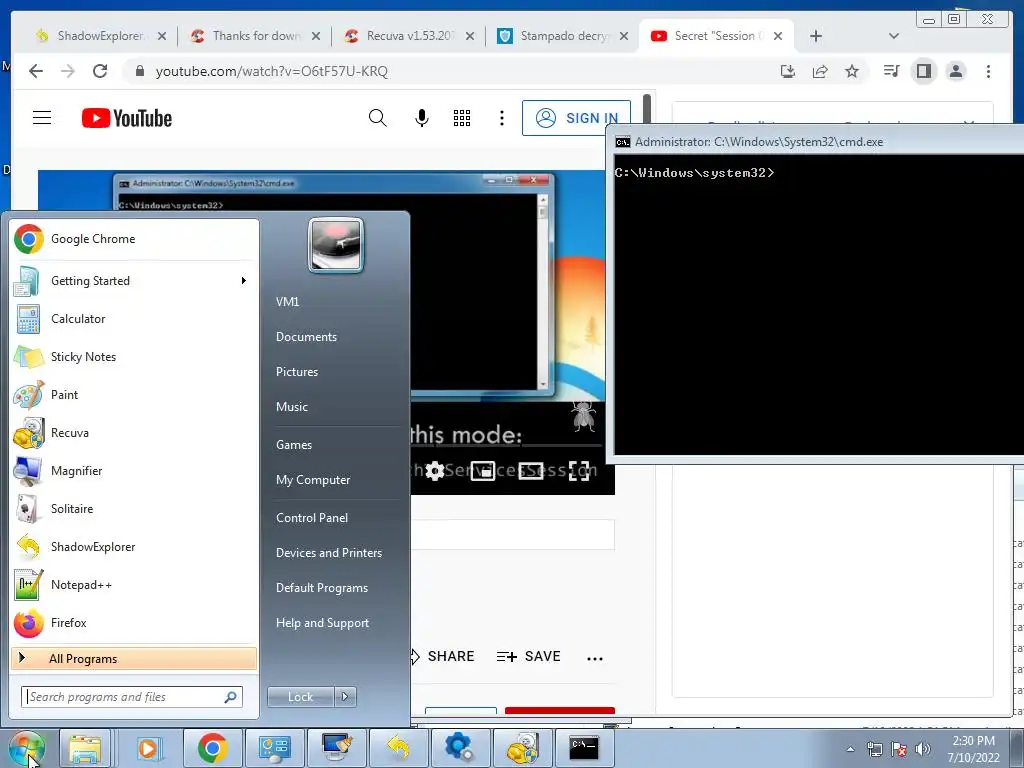The height and width of the screenshot is (768, 1024).
Task: Open Chrome media controls icon
Action: pos(891,71)
